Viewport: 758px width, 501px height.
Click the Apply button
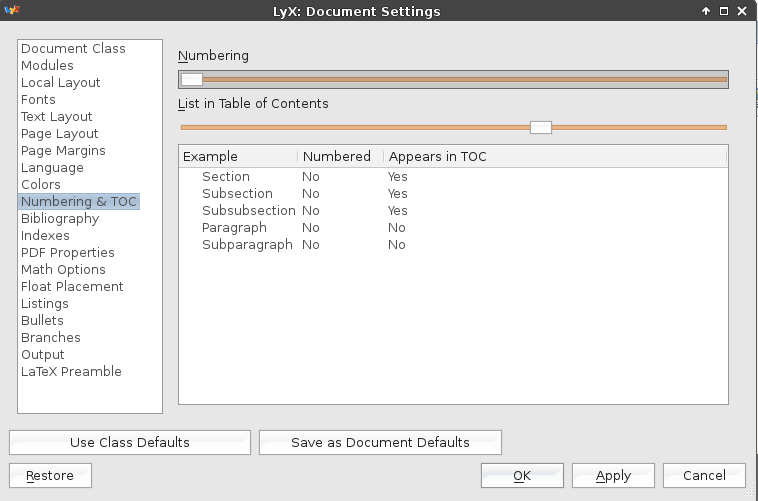613,475
